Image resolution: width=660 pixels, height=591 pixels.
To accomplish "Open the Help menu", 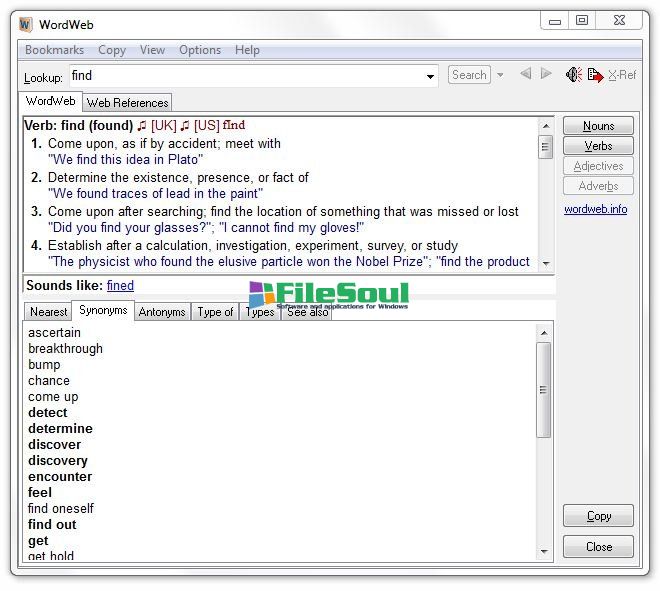I will (x=248, y=50).
